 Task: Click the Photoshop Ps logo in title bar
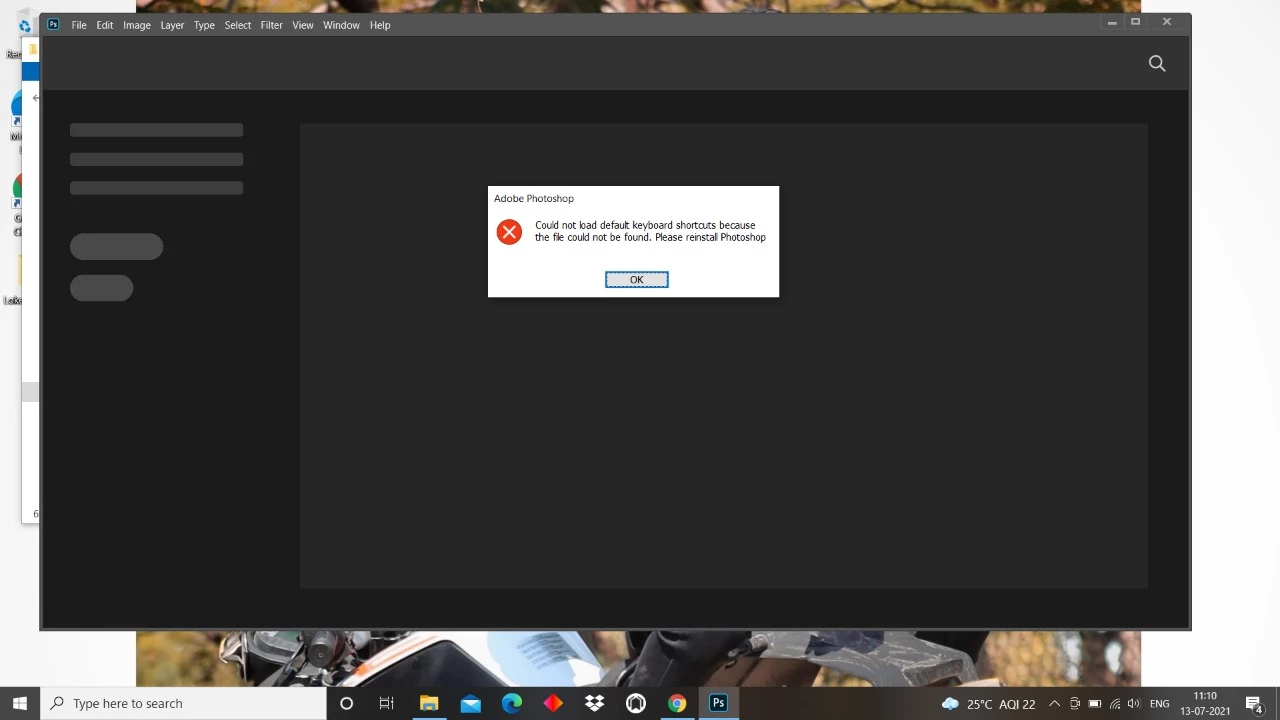pos(53,25)
